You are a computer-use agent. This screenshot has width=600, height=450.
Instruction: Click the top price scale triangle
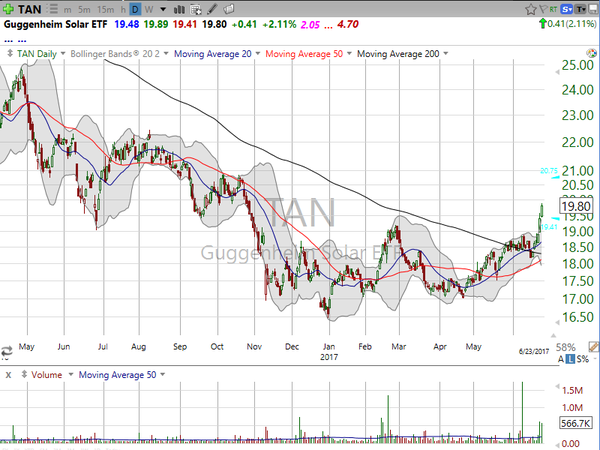tap(557, 72)
